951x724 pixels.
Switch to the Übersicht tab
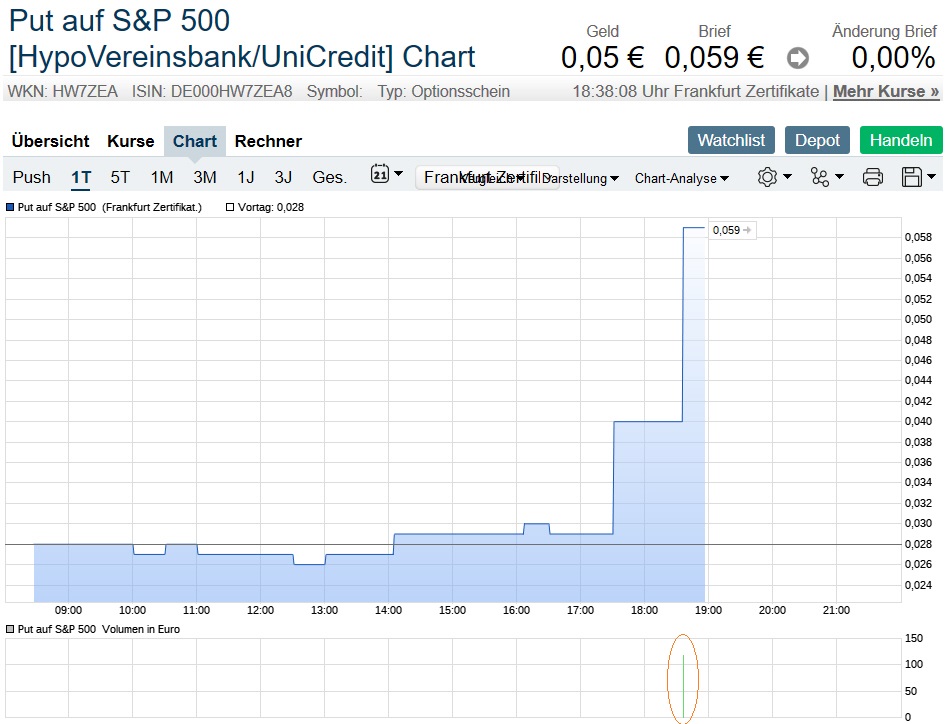pos(50,141)
